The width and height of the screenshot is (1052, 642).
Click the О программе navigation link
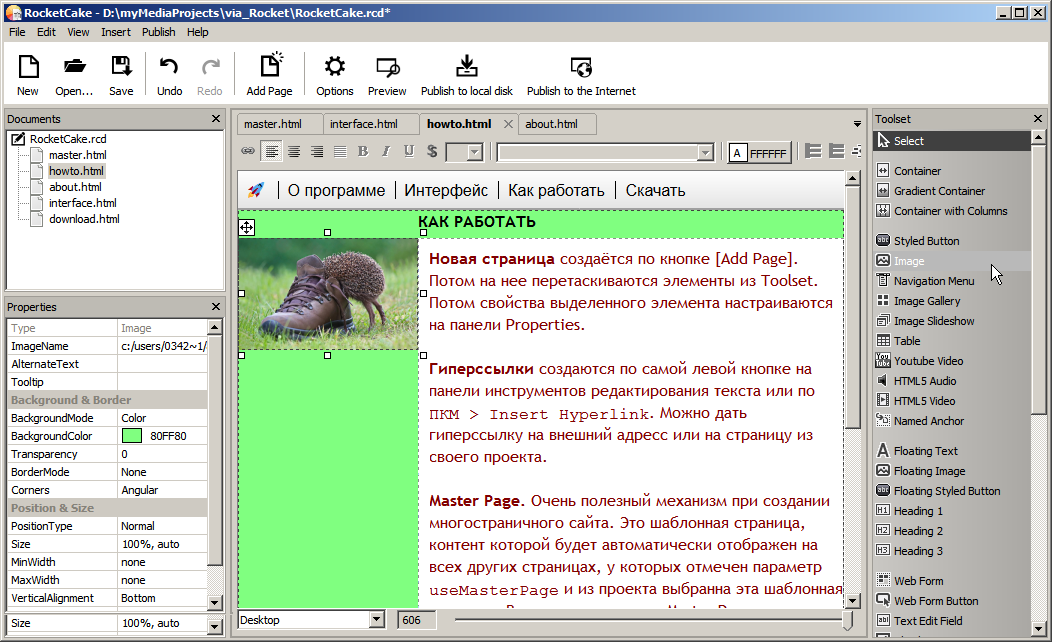pyautogui.click(x=336, y=191)
